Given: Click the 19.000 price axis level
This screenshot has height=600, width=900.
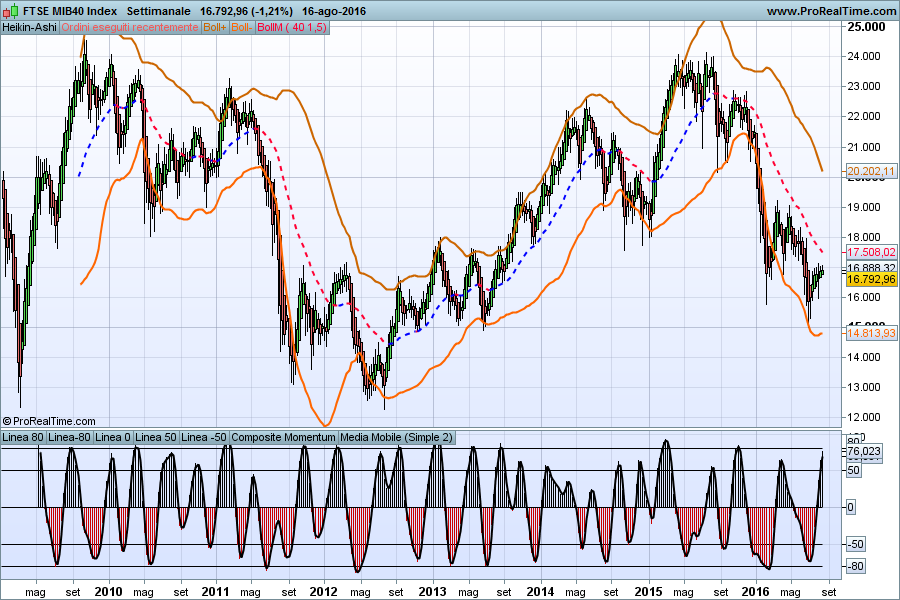Looking at the screenshot, I should 864,207.
